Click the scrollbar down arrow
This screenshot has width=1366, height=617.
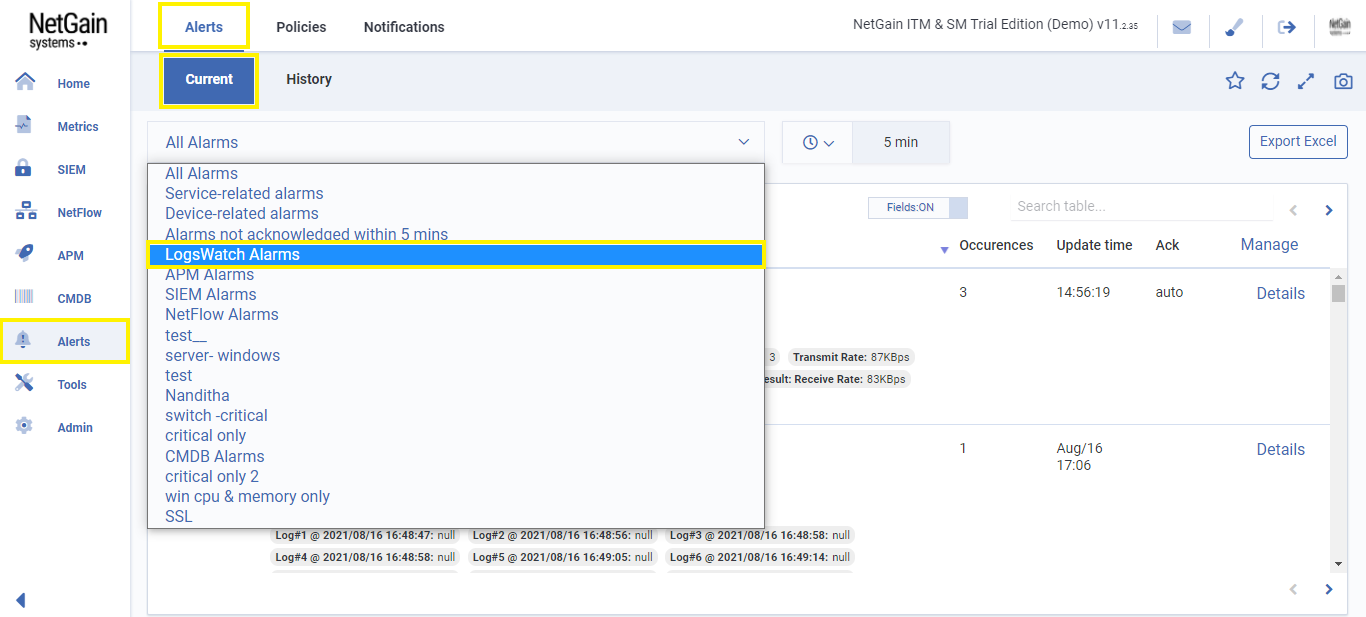point(1338,564)
